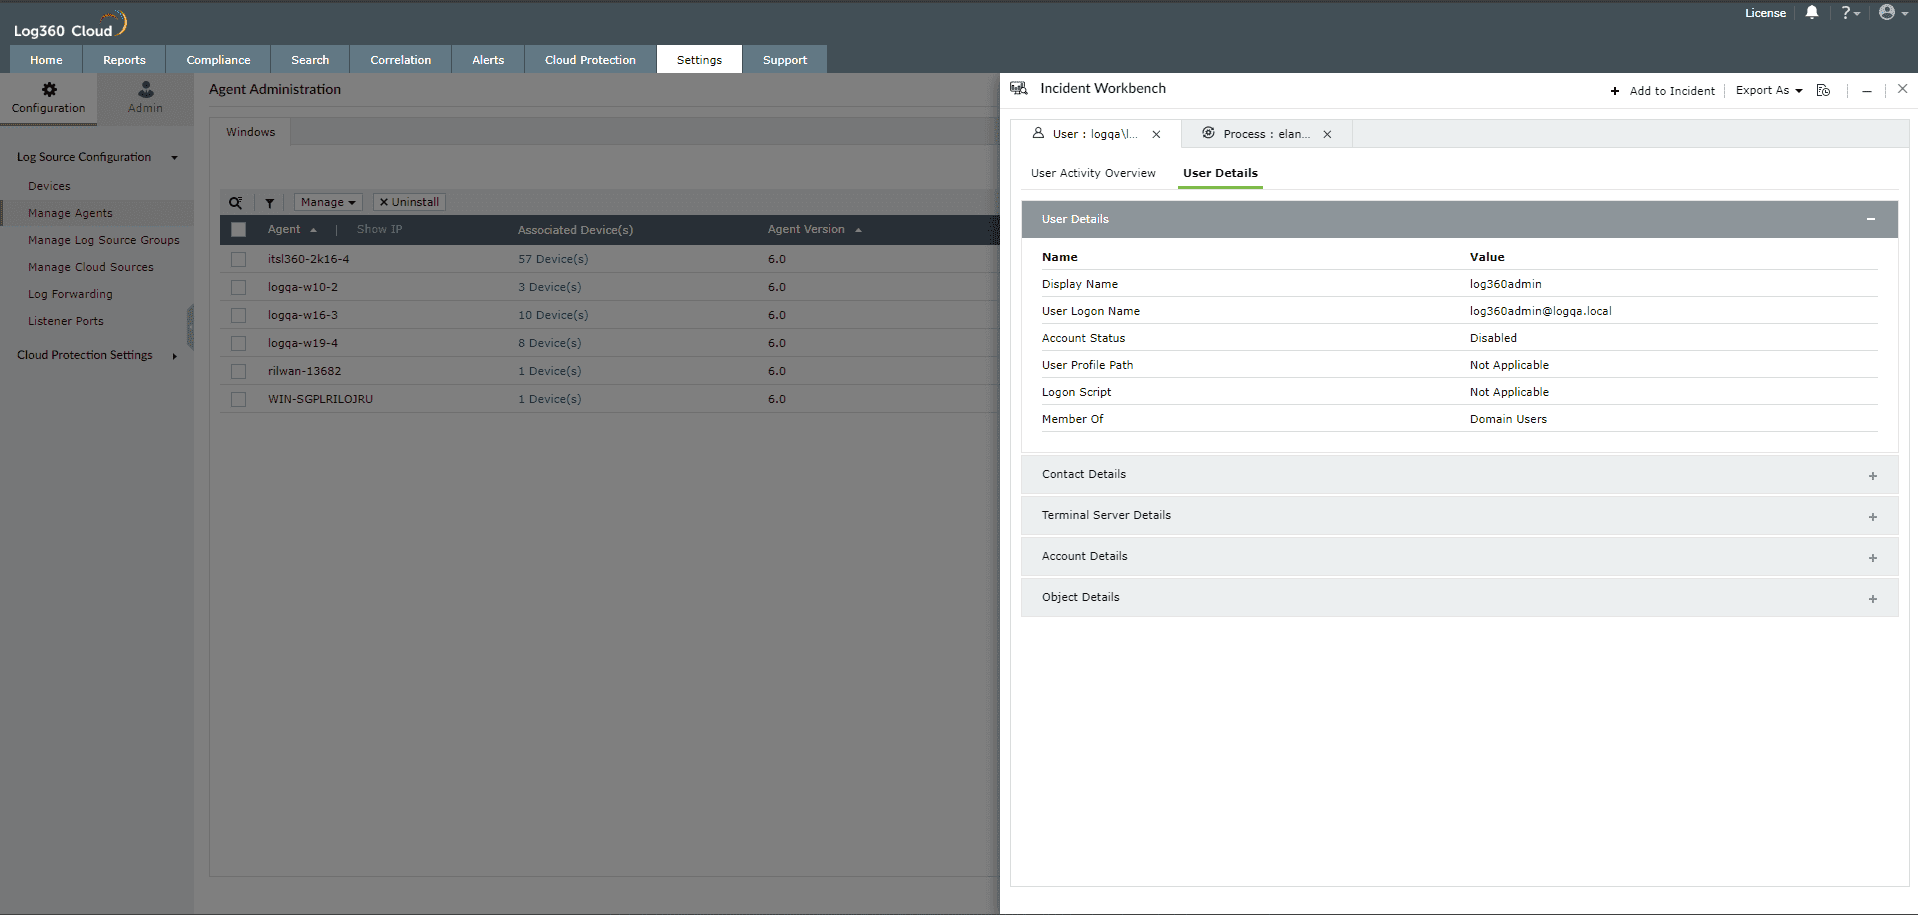This screenshot has width=1918, height=915.
Task: Click the Log360 Cloud logo
Action: click(x=70, y=24)
